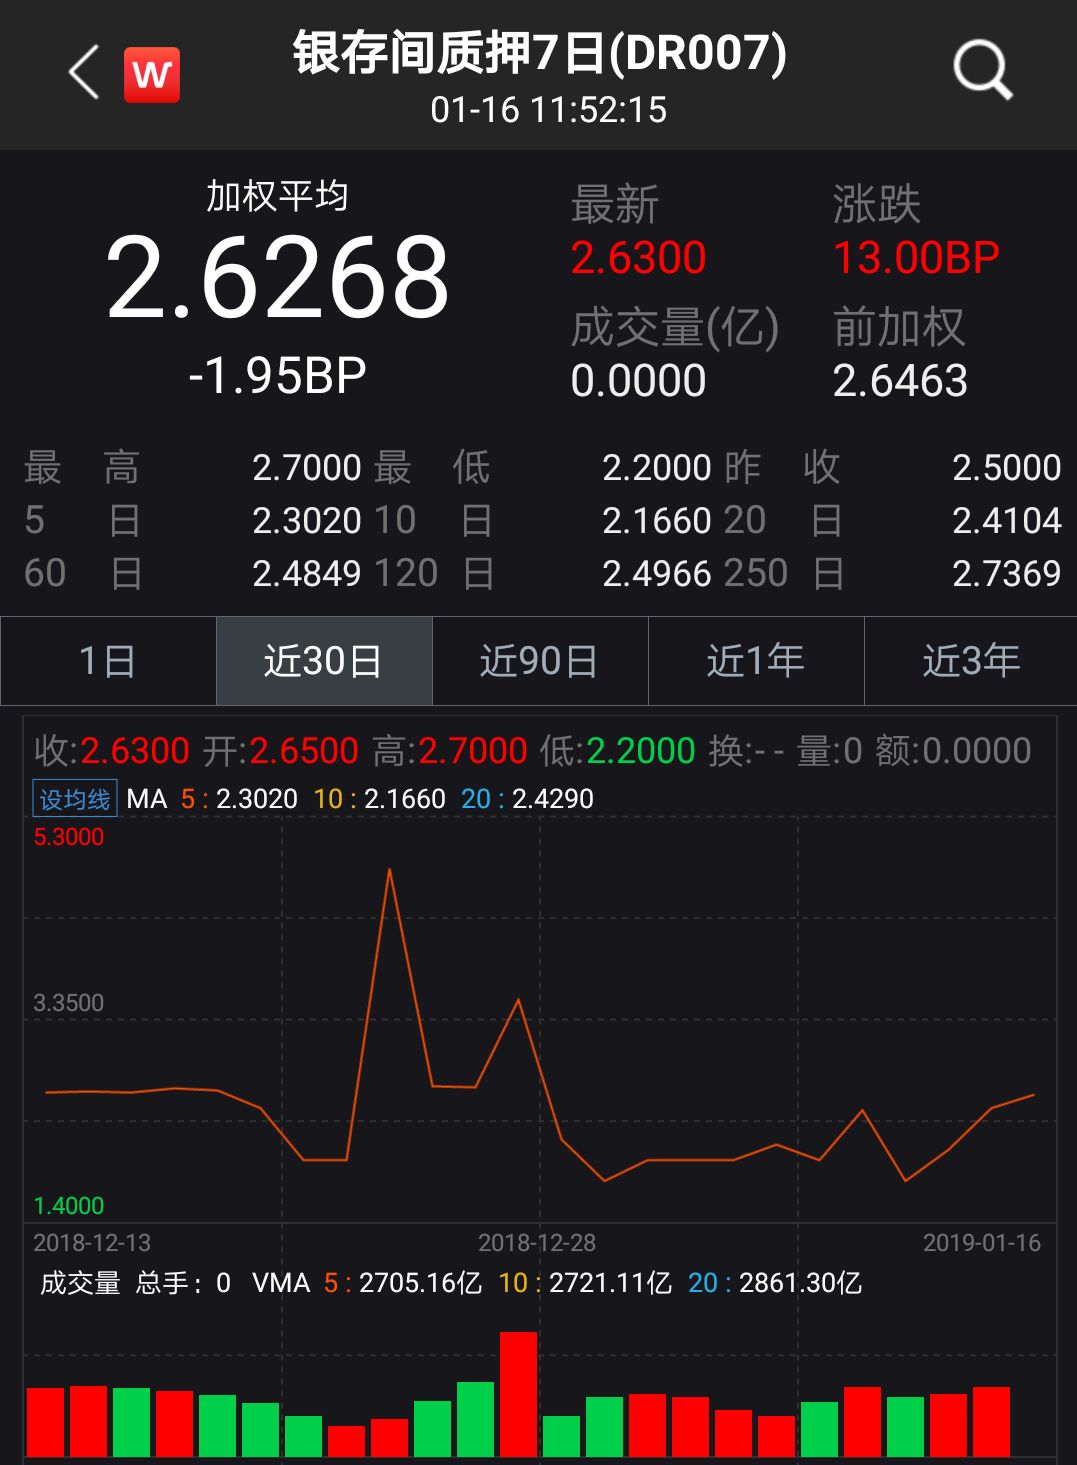Viewport: 1077px width, 1465px height.
Task: Tap the tallest red volume bar
Action: tap(518, 1393)
